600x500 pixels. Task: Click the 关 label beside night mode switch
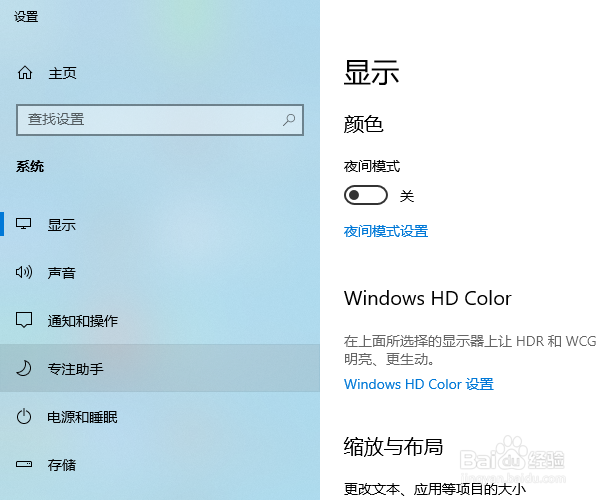[x=407, y=196]
